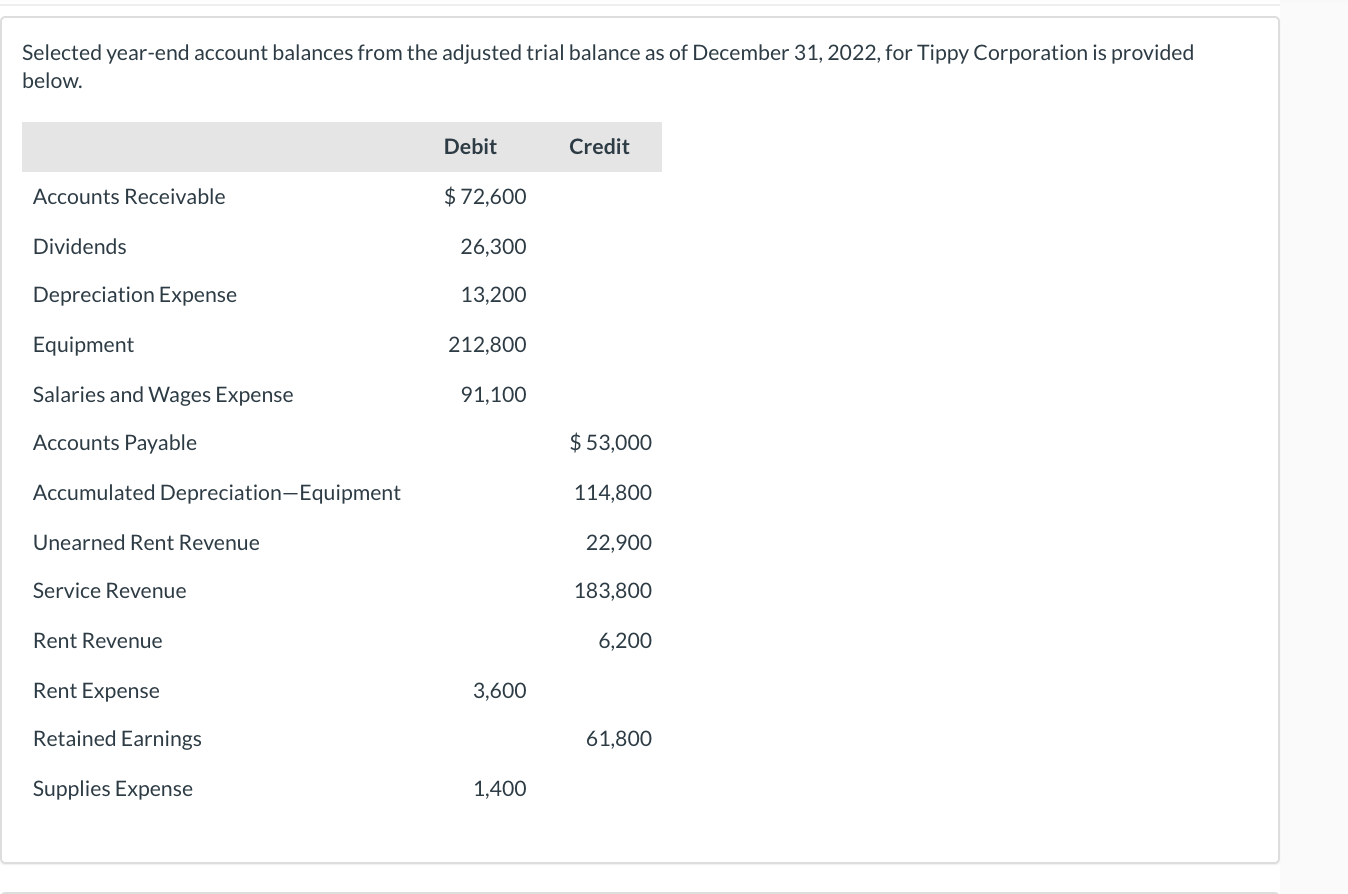This screenshot has height=894, width=1348.
Task: Click the $53,000 Accounts Payable credit
Action: click(610, 442)
